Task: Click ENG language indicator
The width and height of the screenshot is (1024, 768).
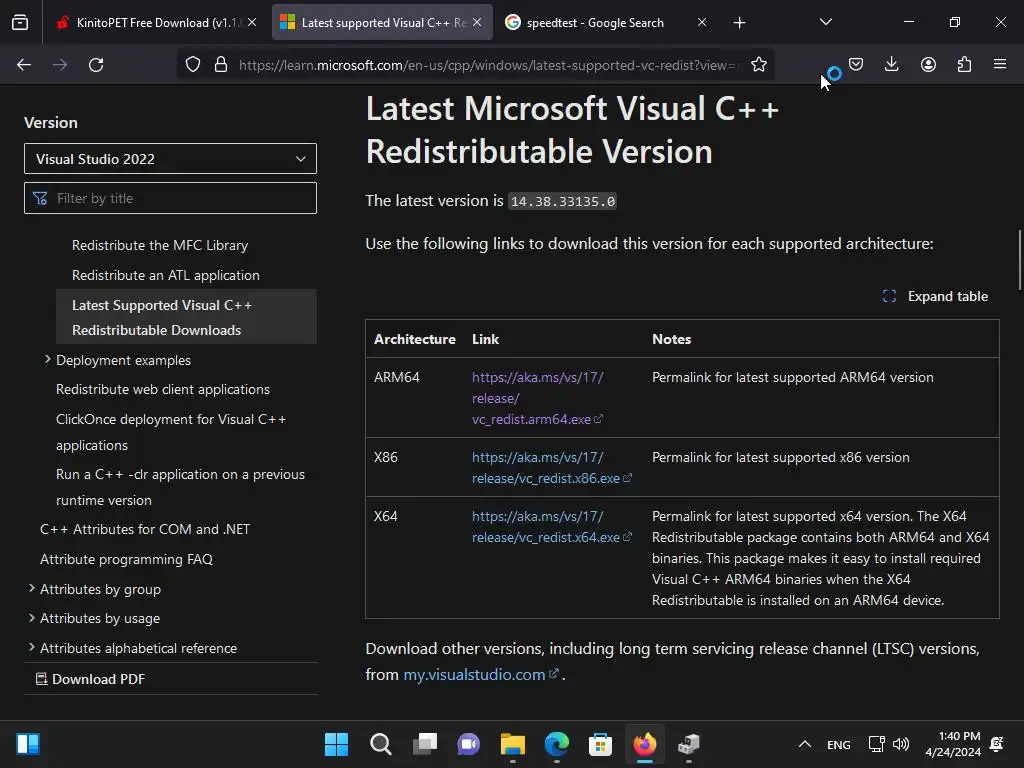Action: (839, 744)
